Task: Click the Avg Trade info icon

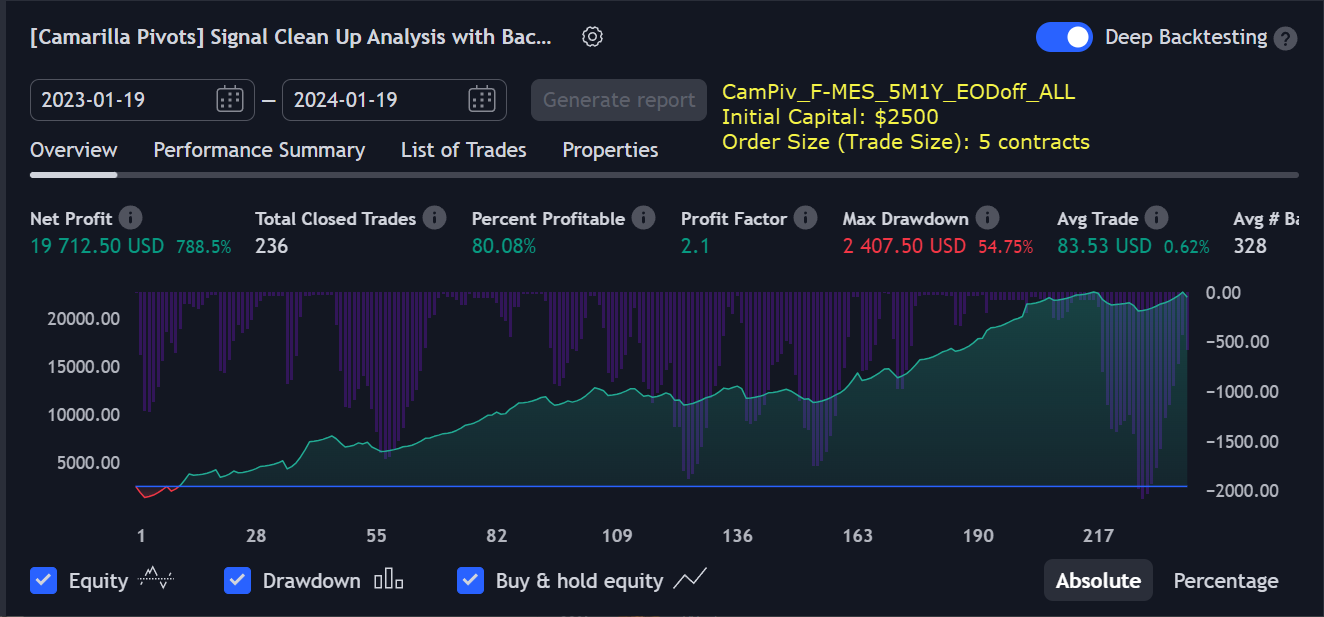Action: (1156, 218)
